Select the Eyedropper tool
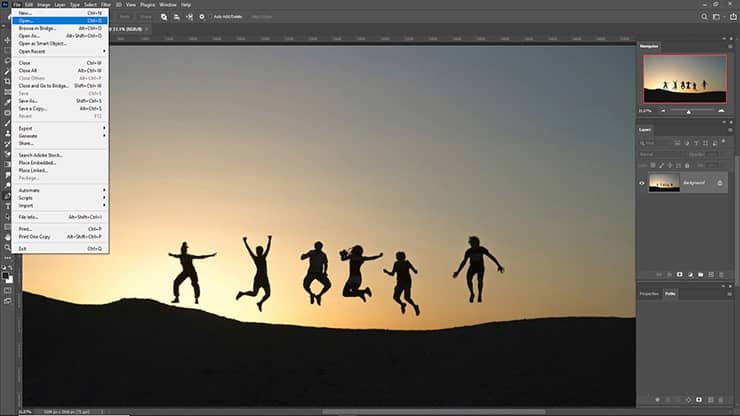Image resolution: width=740 pixels, height=416 pixels. coord(7,102)
